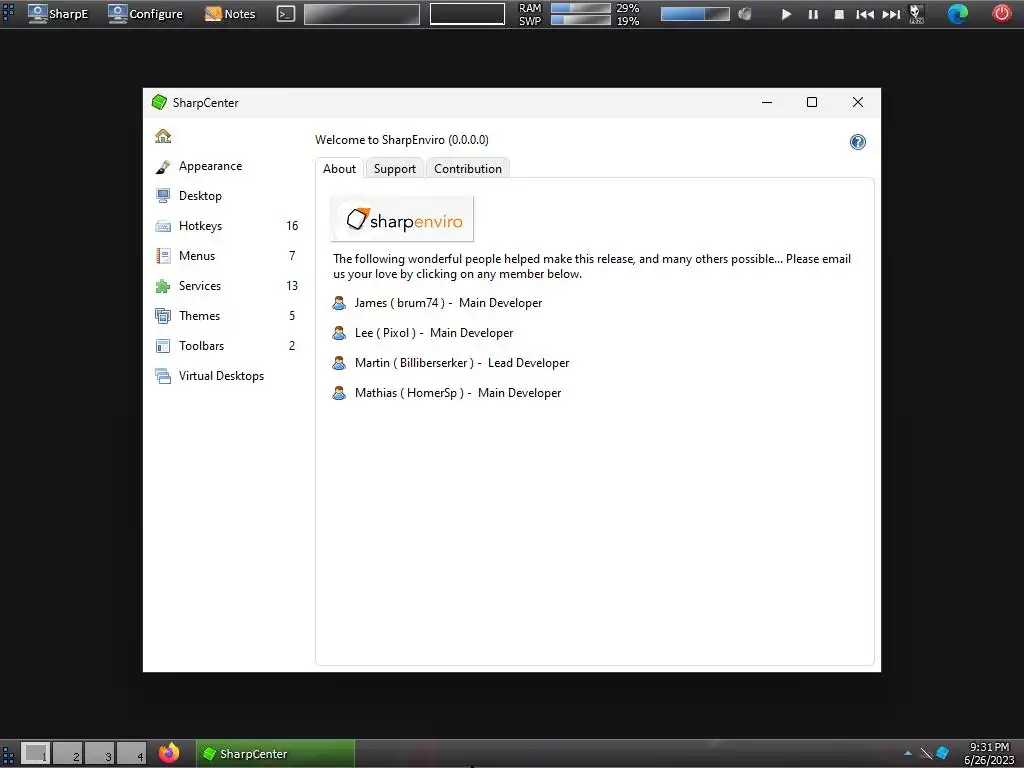Open the Notes toolbar button
Screen dimensions: 1024x768
230,14
